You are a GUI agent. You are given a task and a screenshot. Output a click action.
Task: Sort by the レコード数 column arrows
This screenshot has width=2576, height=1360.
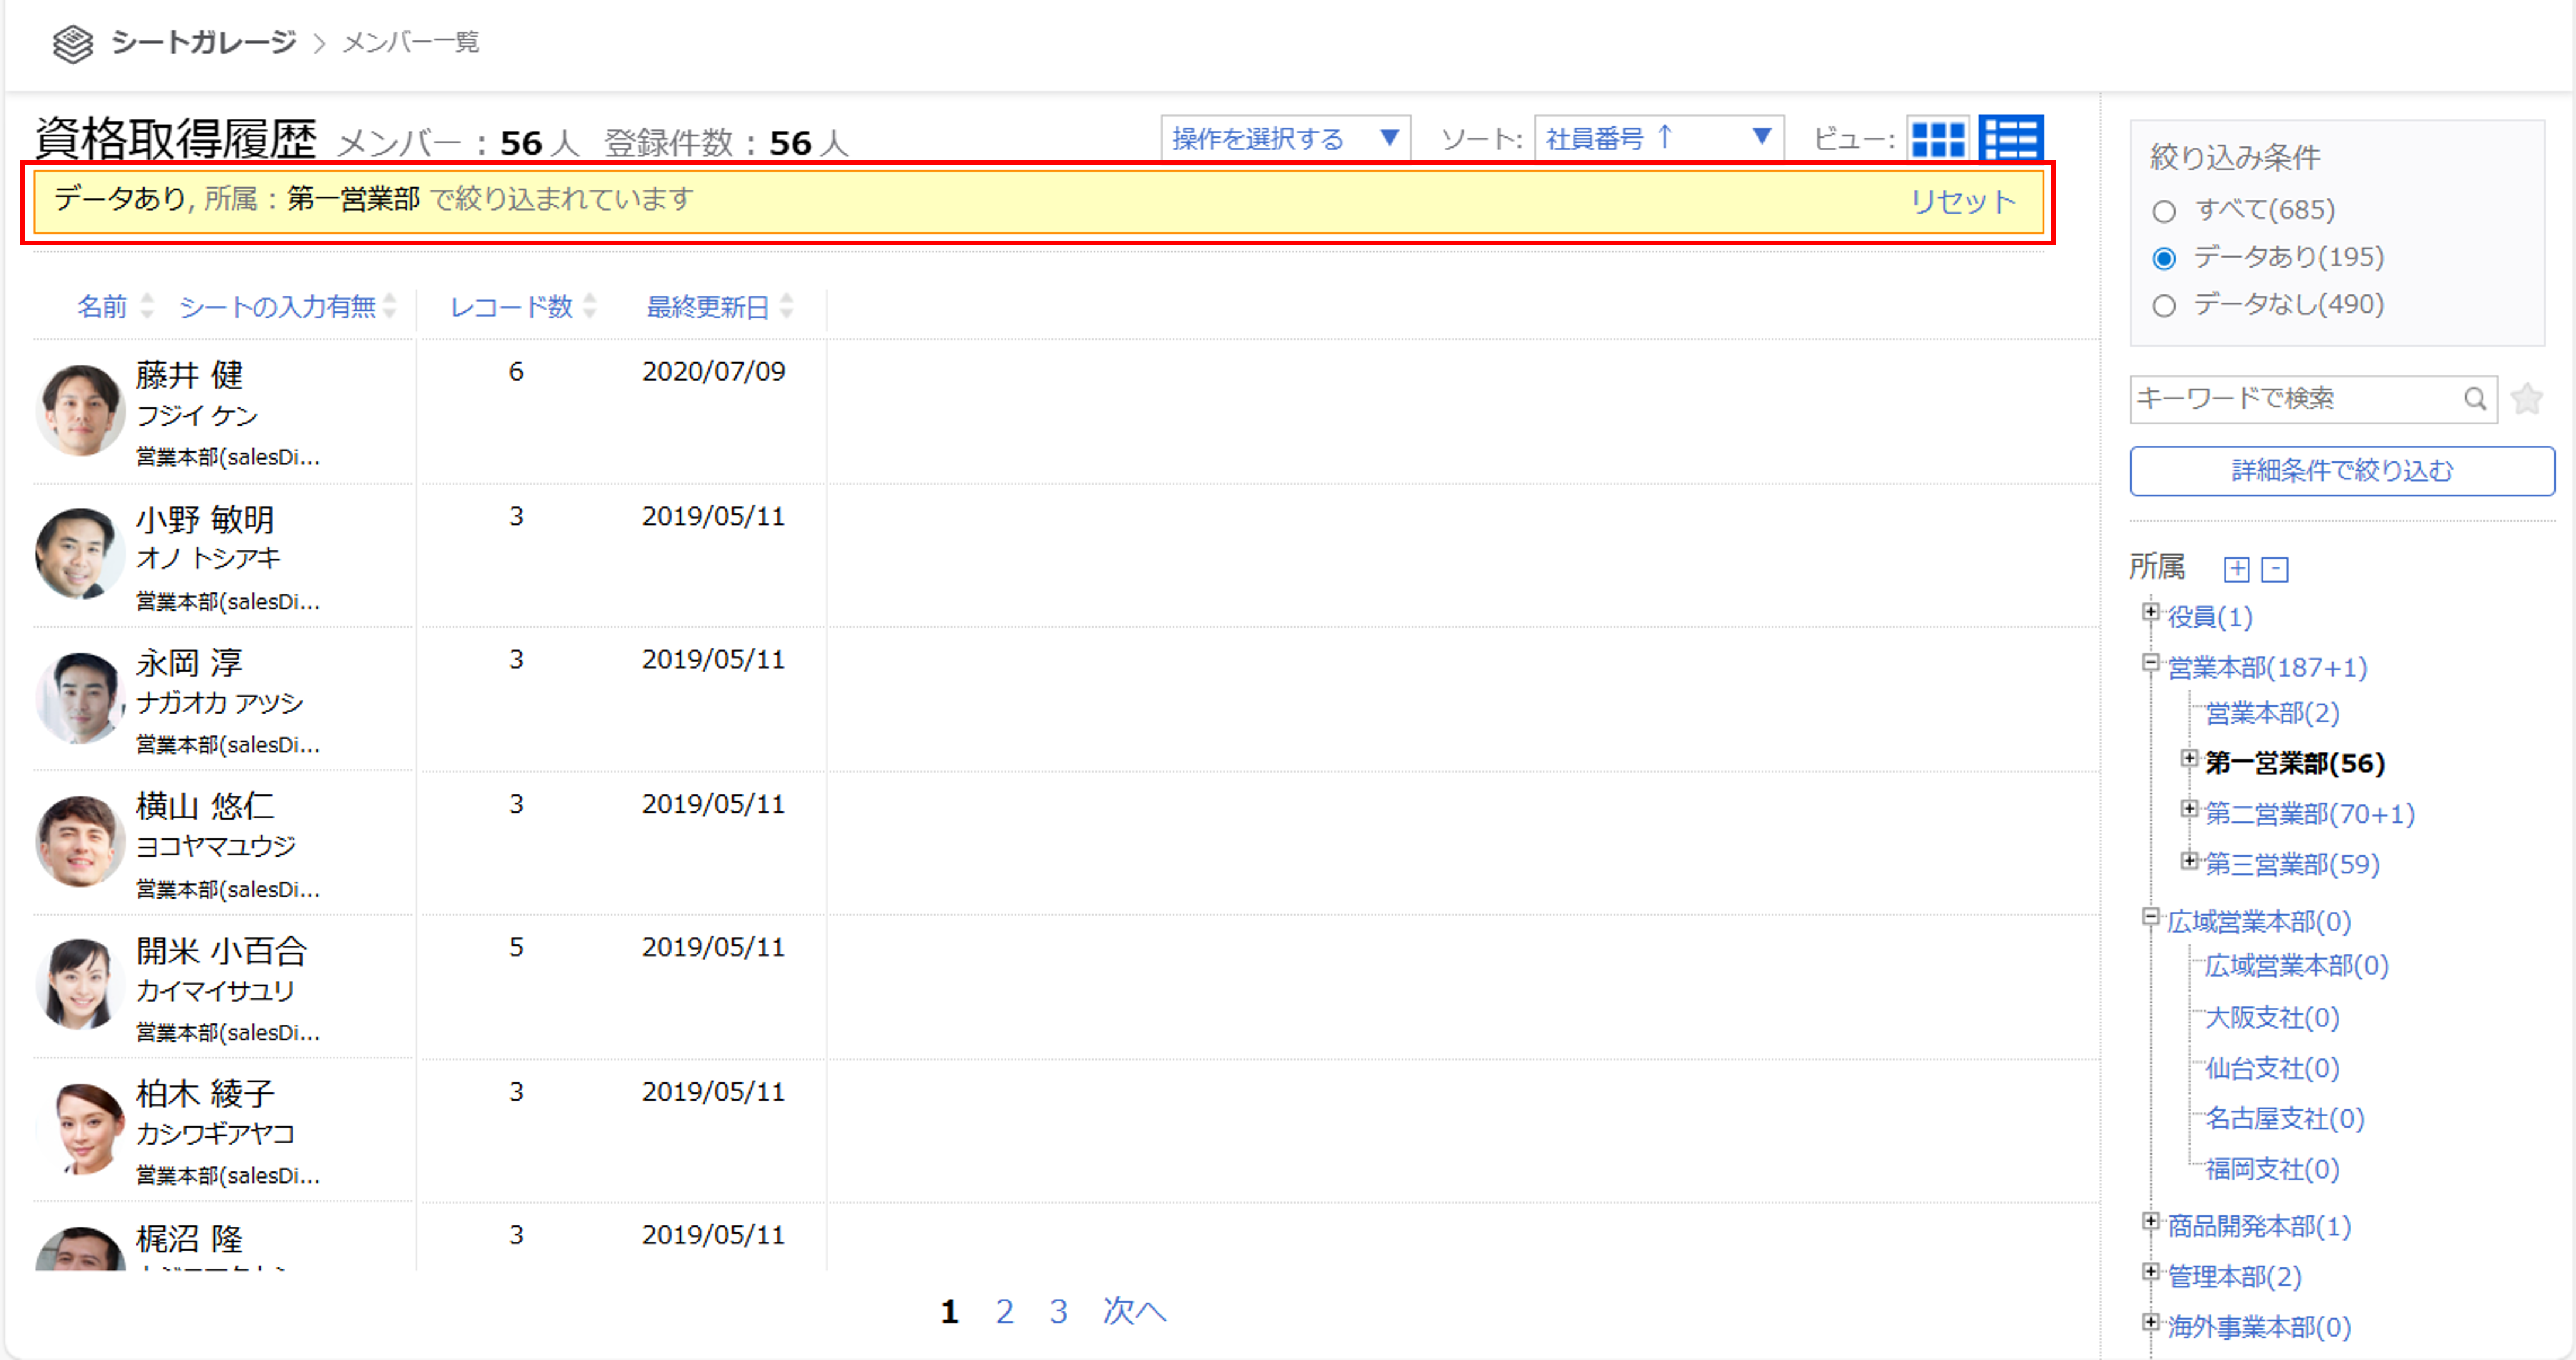click(x=591, y=307)
